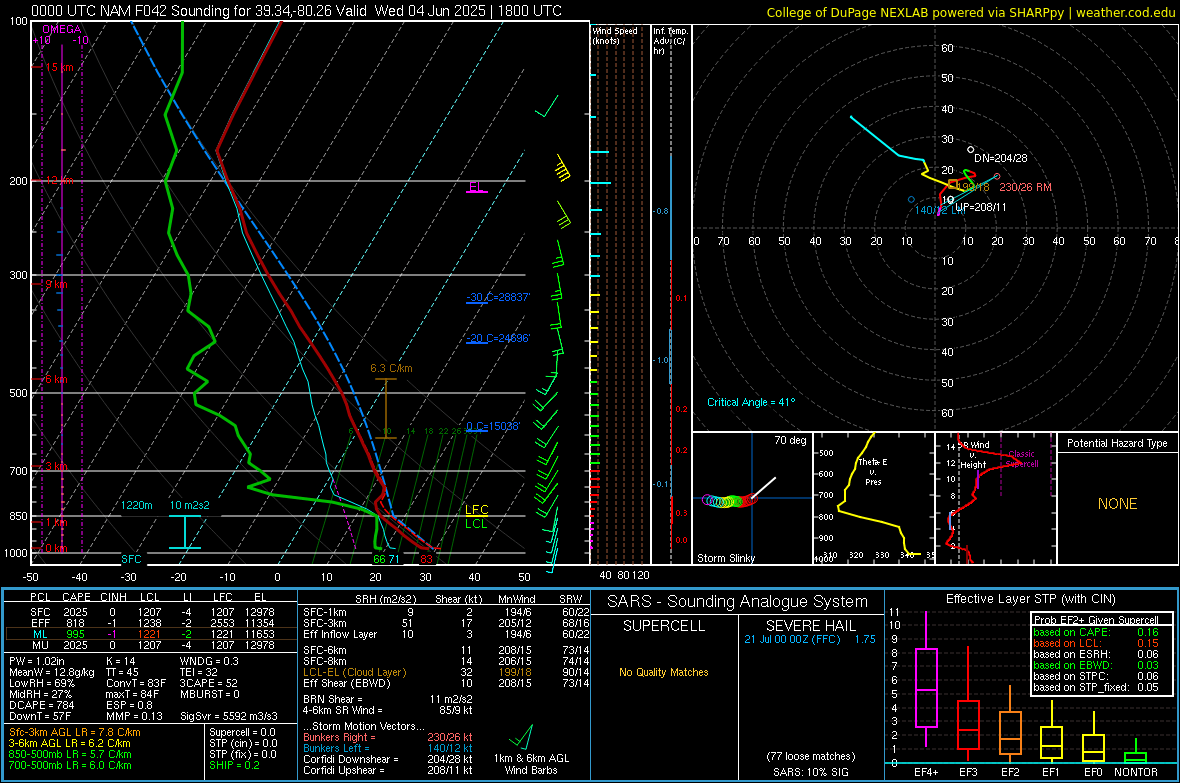1180x783 pixels.
Task: Click the NONE hazard type text
Action: click(x=1117, y=504)
